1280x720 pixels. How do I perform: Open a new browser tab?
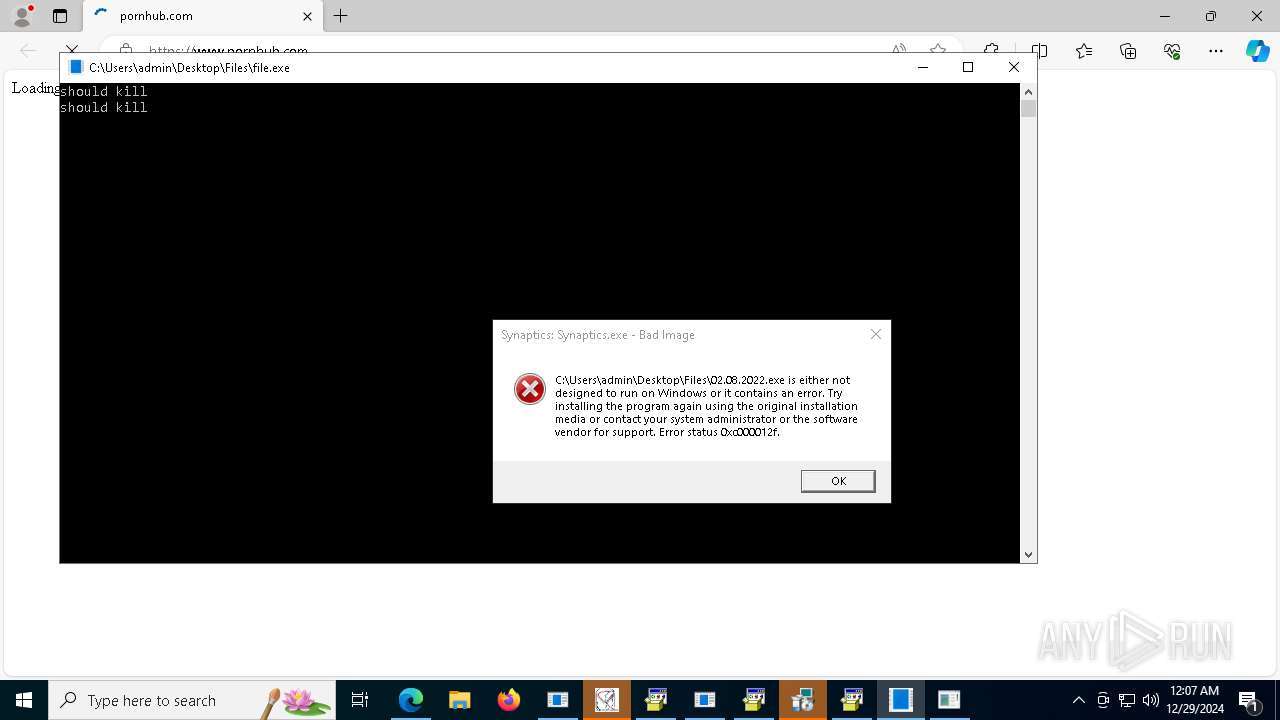341,16
